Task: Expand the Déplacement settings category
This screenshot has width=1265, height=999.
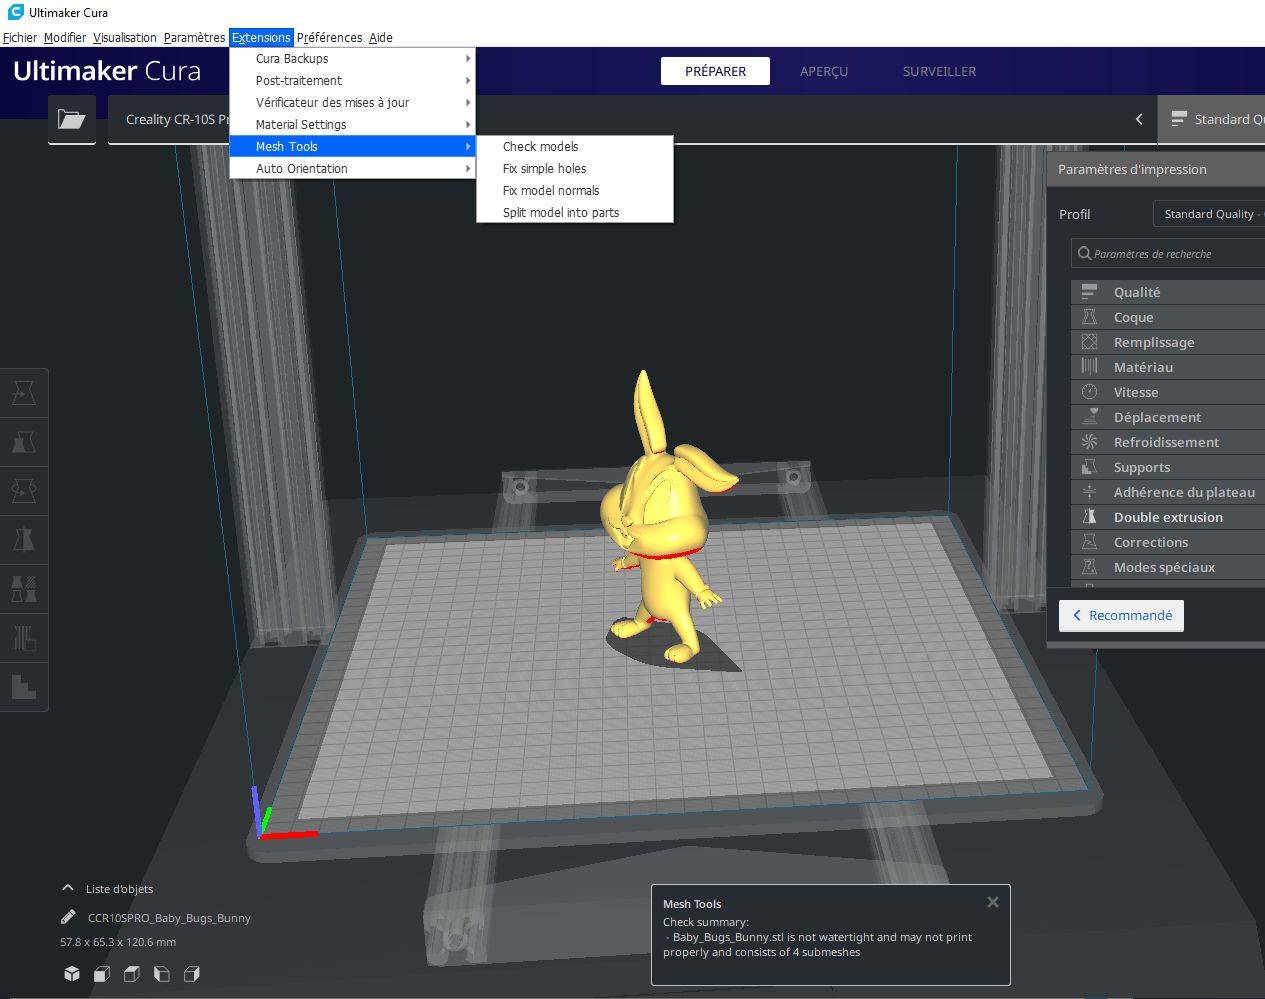Action: pyautogui.click(x=1167, y=417)
